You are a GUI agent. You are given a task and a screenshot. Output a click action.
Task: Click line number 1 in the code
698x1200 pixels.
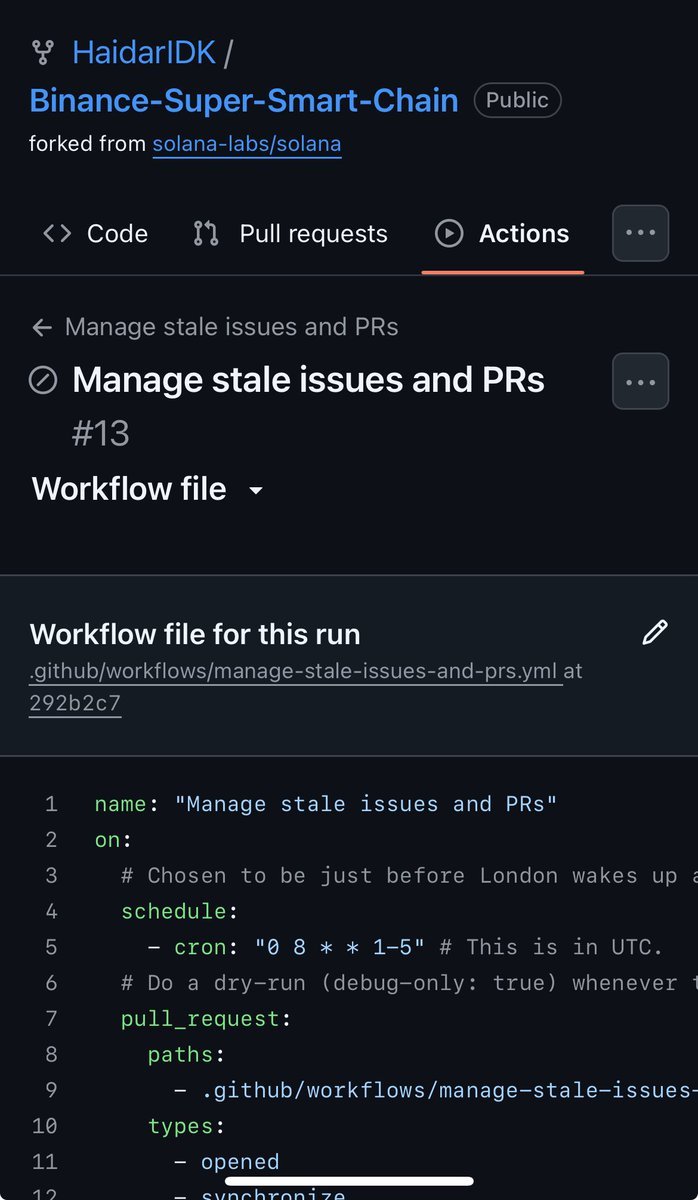51,804
